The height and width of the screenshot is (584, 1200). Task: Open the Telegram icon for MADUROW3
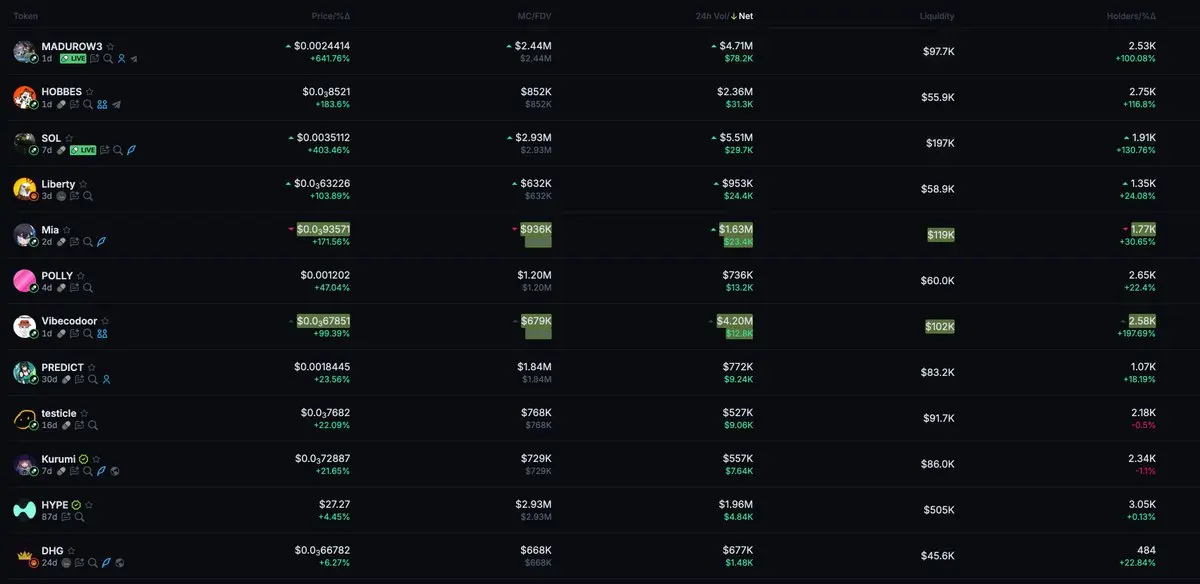[134, 59]
